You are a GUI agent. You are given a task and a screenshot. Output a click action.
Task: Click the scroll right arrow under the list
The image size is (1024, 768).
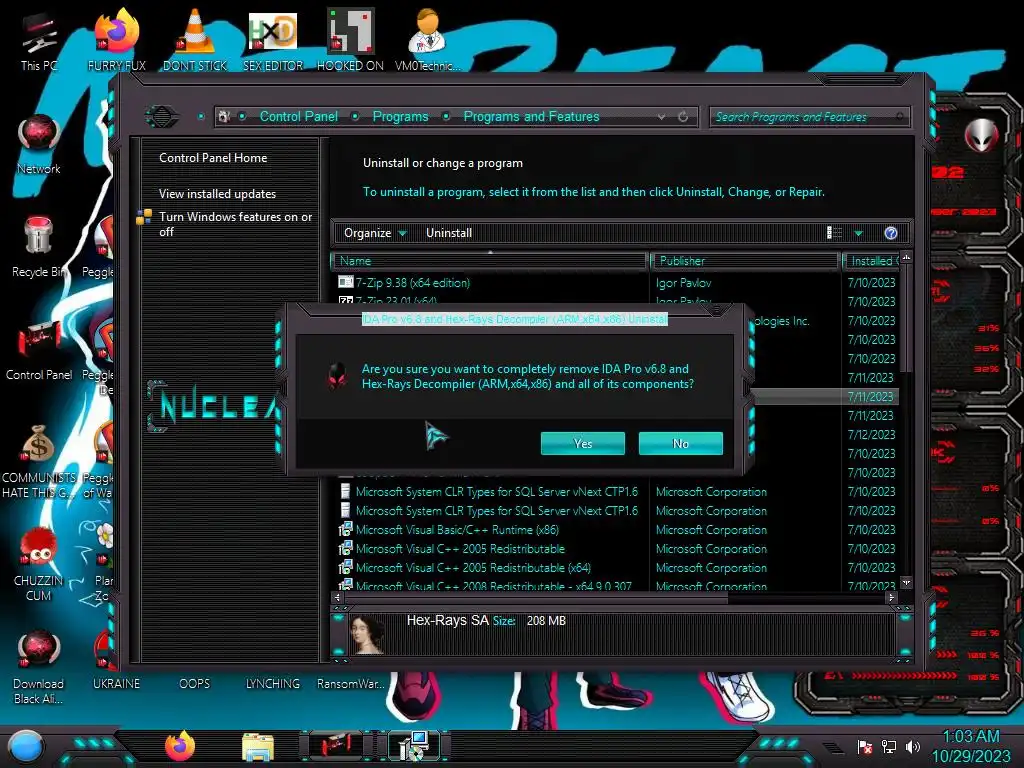pos(891,598)
